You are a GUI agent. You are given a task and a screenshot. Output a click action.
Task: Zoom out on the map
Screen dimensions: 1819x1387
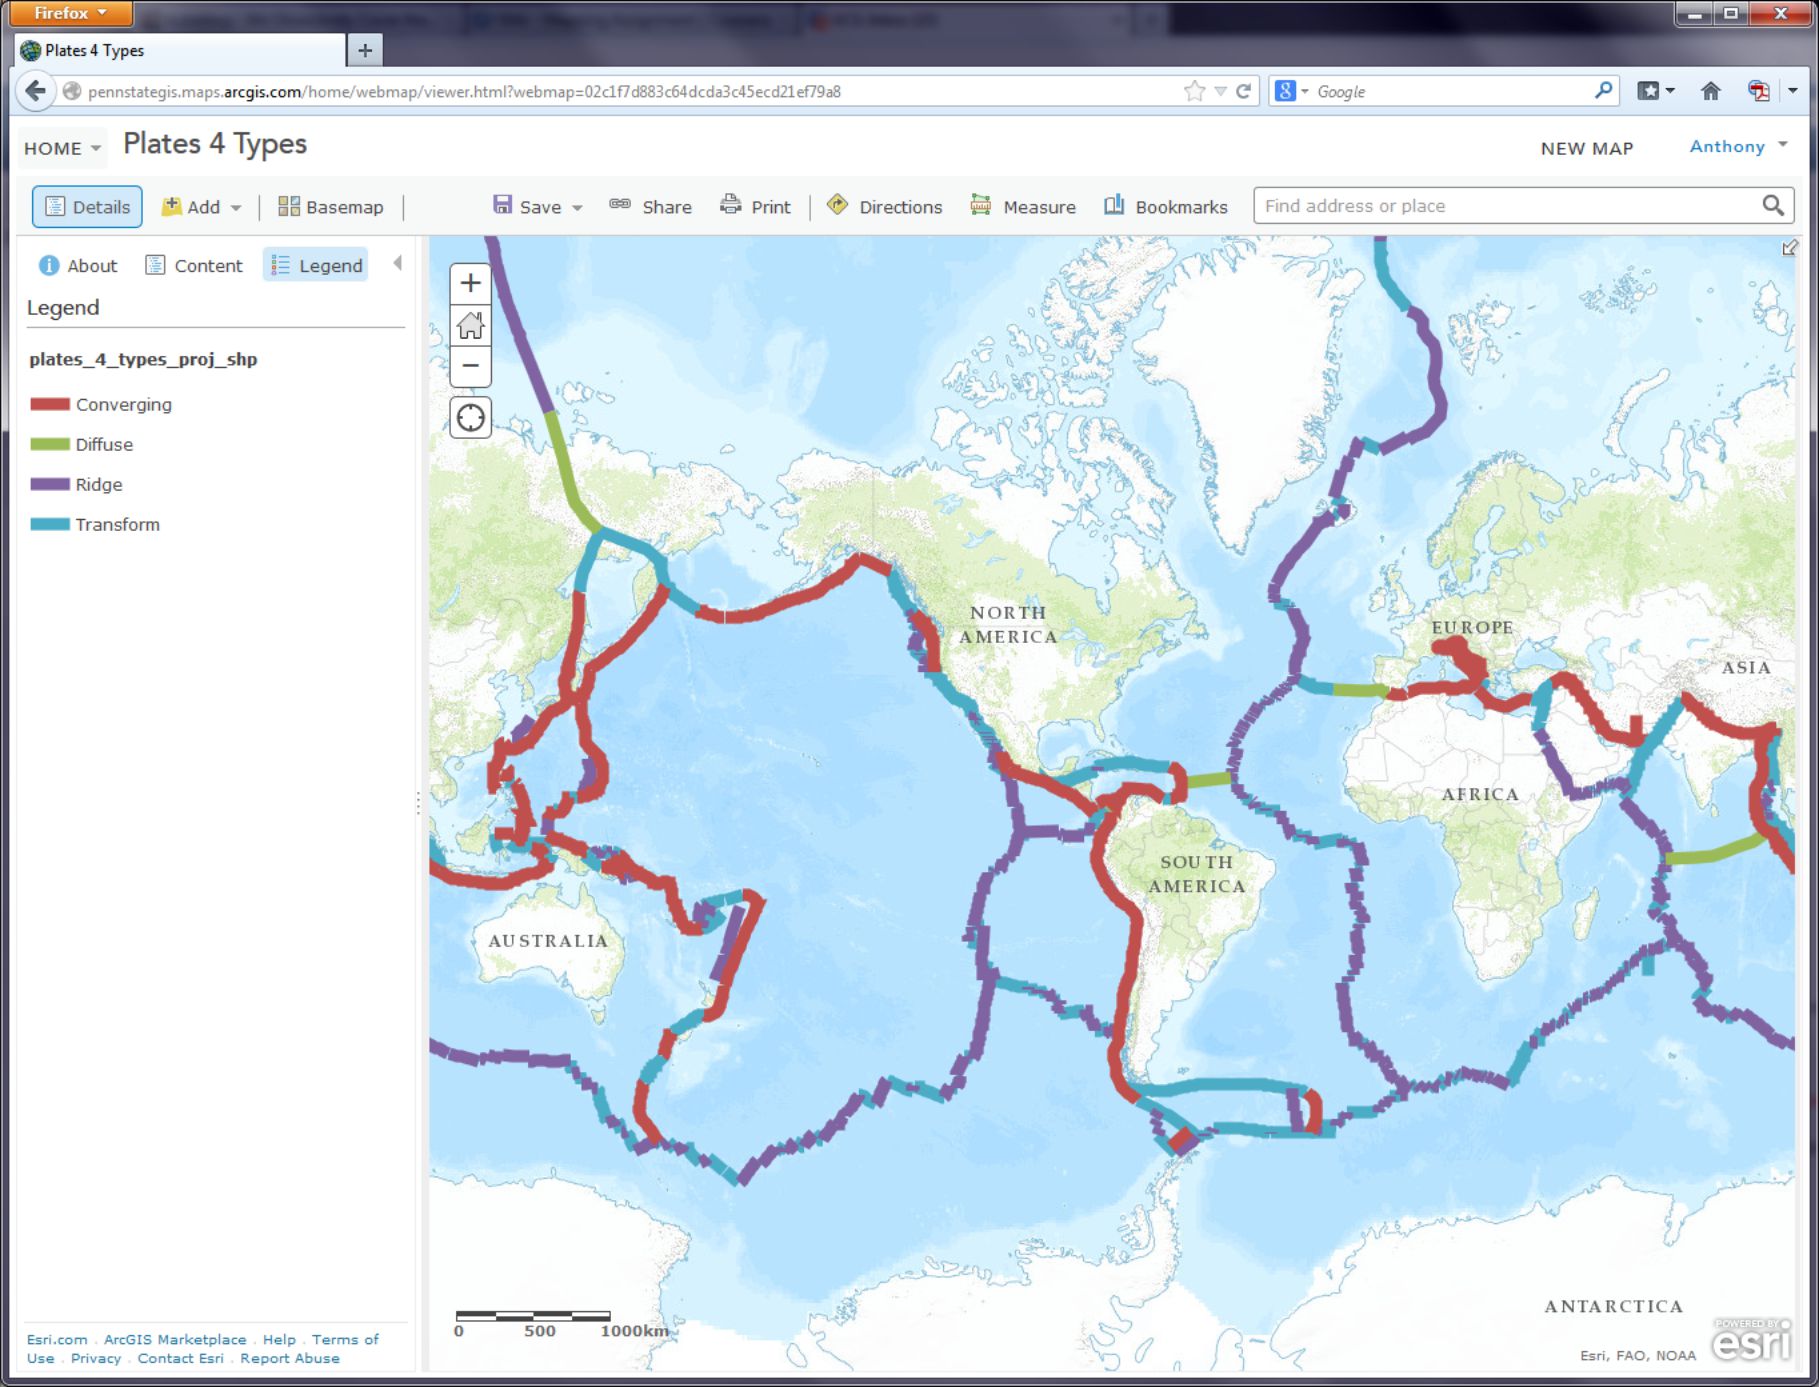click(x=470, y=366)
